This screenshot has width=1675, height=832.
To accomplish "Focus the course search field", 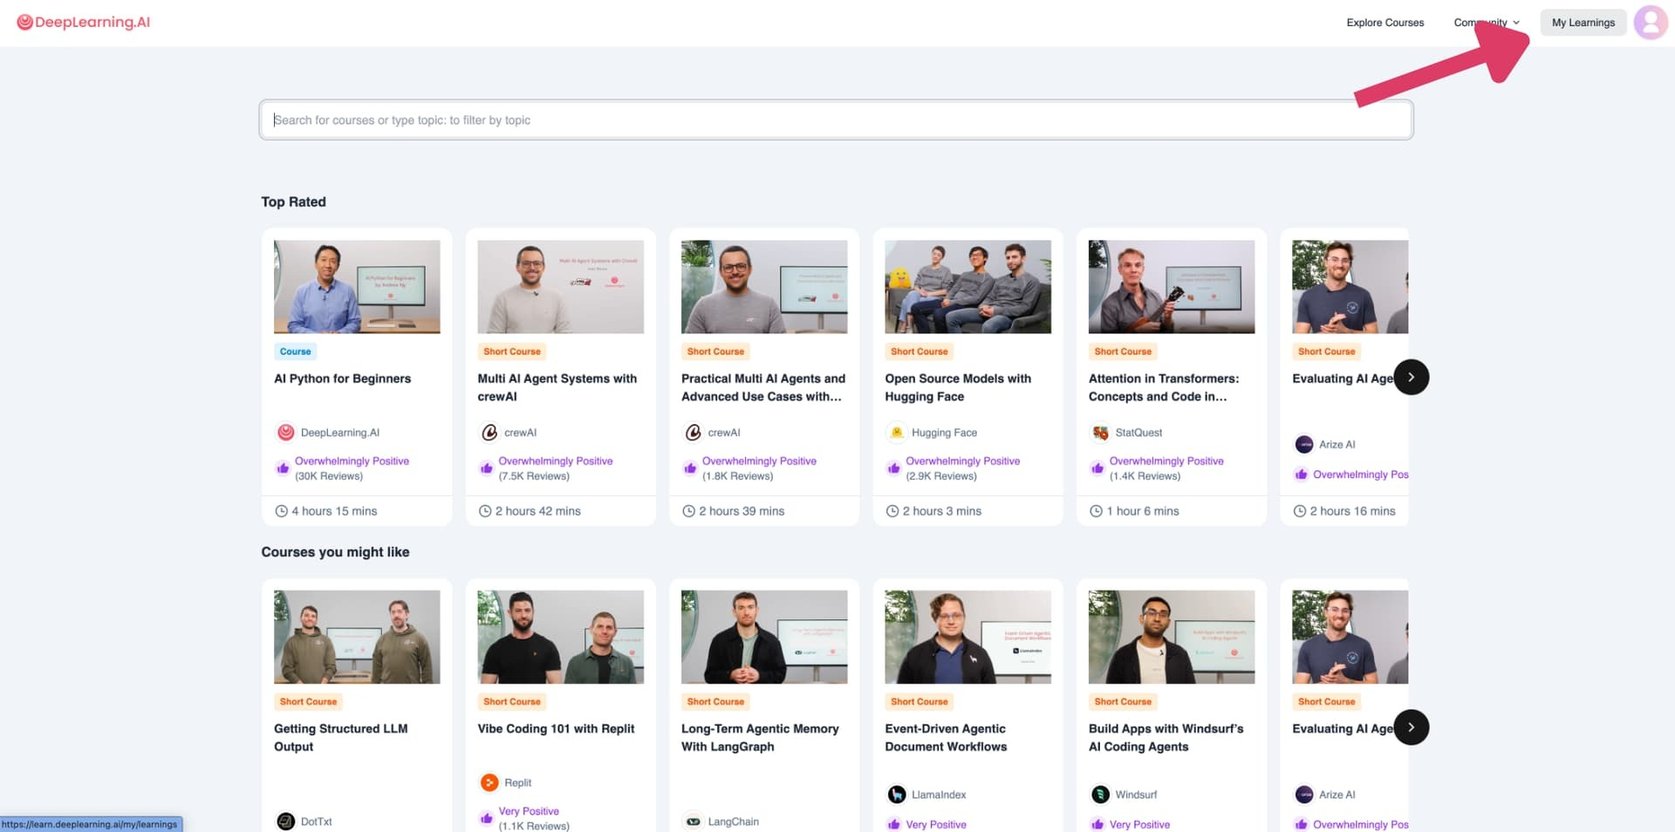I will [x=836, y=120].
